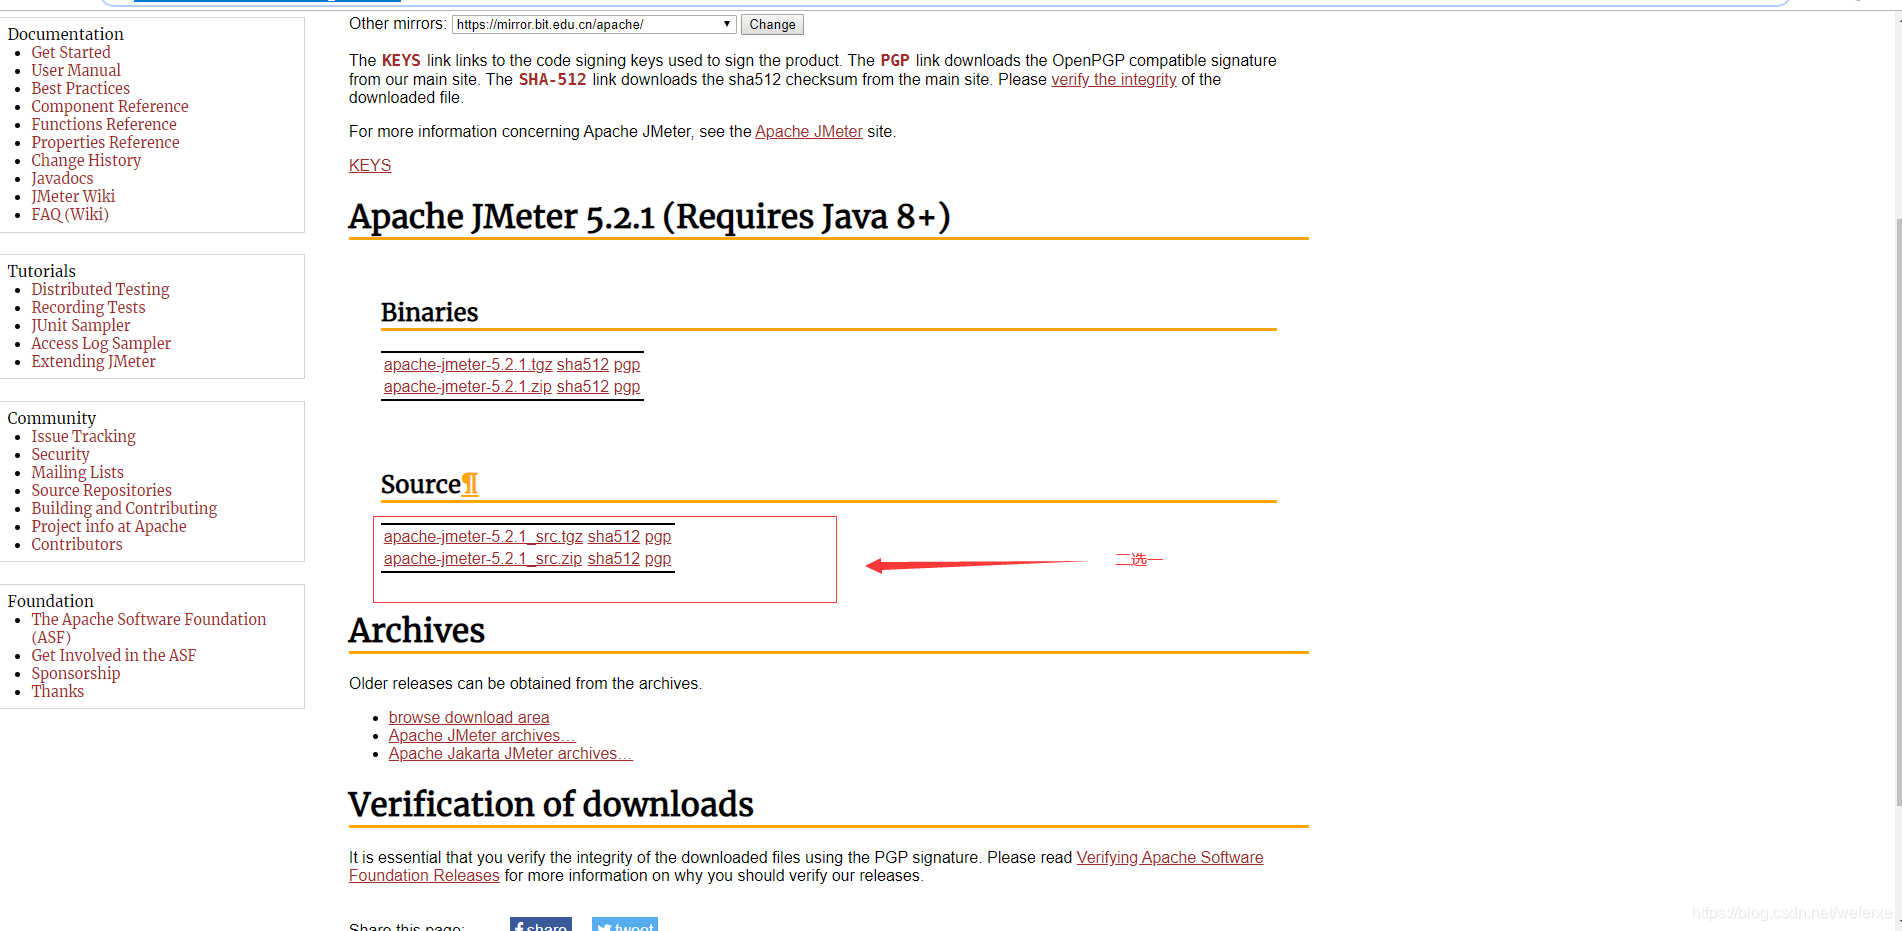
Task: Open the User Manual link
Action: pyautogui.click(x=76, y=70)
